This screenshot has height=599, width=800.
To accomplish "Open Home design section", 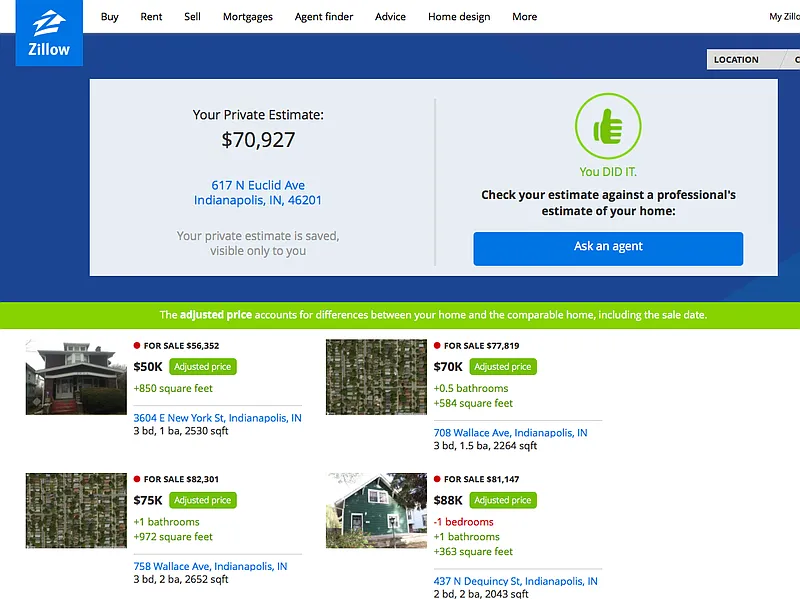I will (x=458, y=17).
